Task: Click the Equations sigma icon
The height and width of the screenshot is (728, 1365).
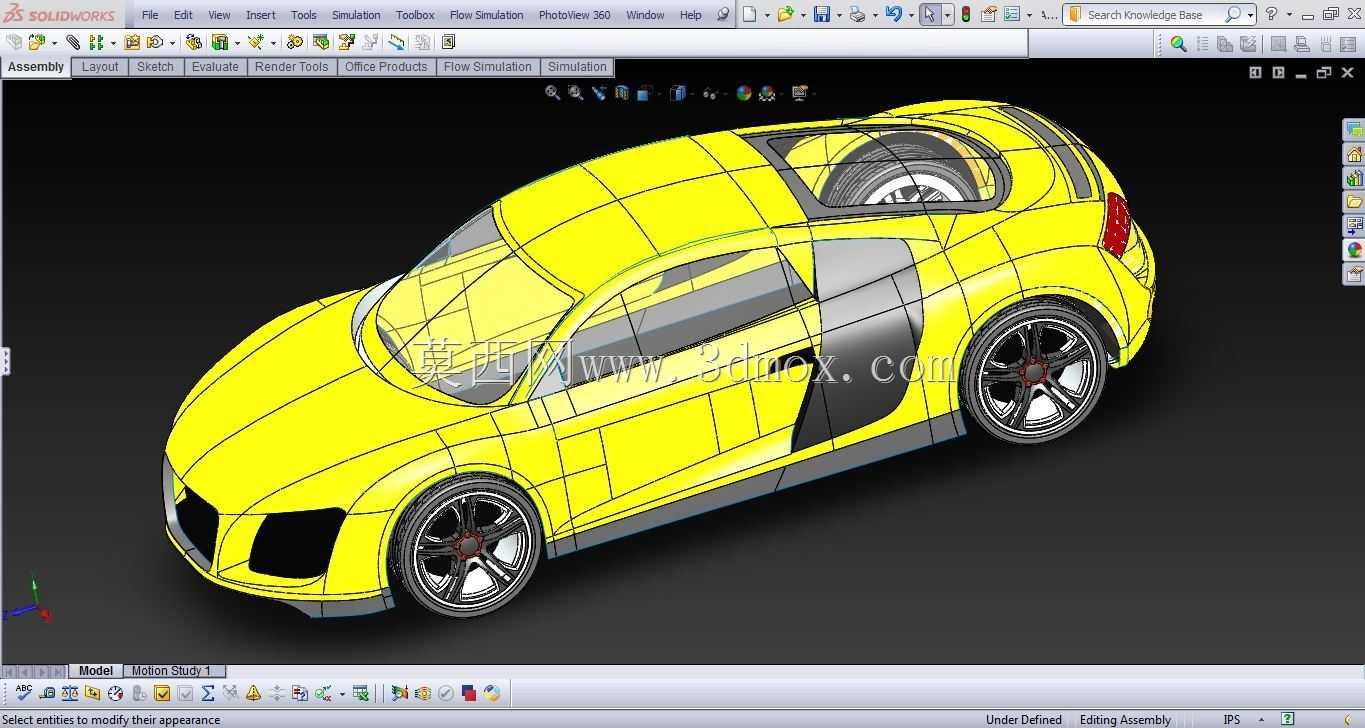Action: pos(208,692)
